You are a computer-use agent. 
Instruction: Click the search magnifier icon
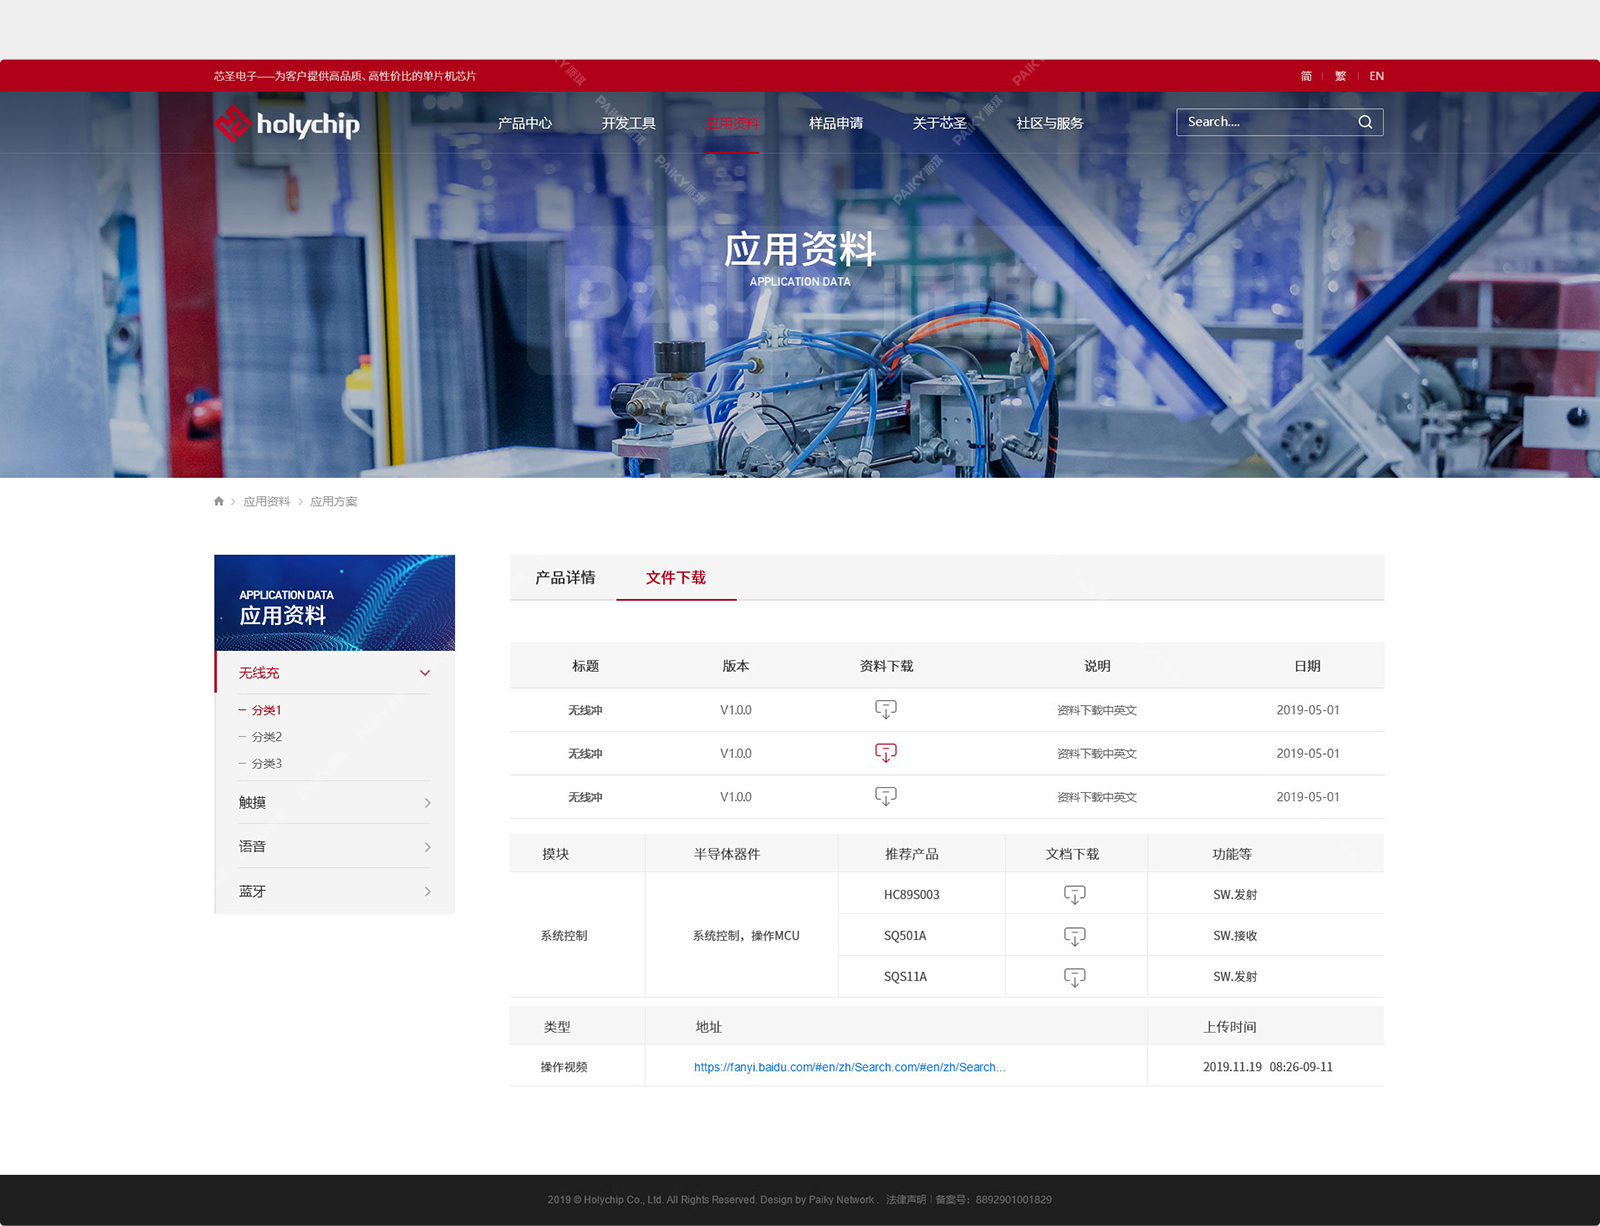(1365, 122)
